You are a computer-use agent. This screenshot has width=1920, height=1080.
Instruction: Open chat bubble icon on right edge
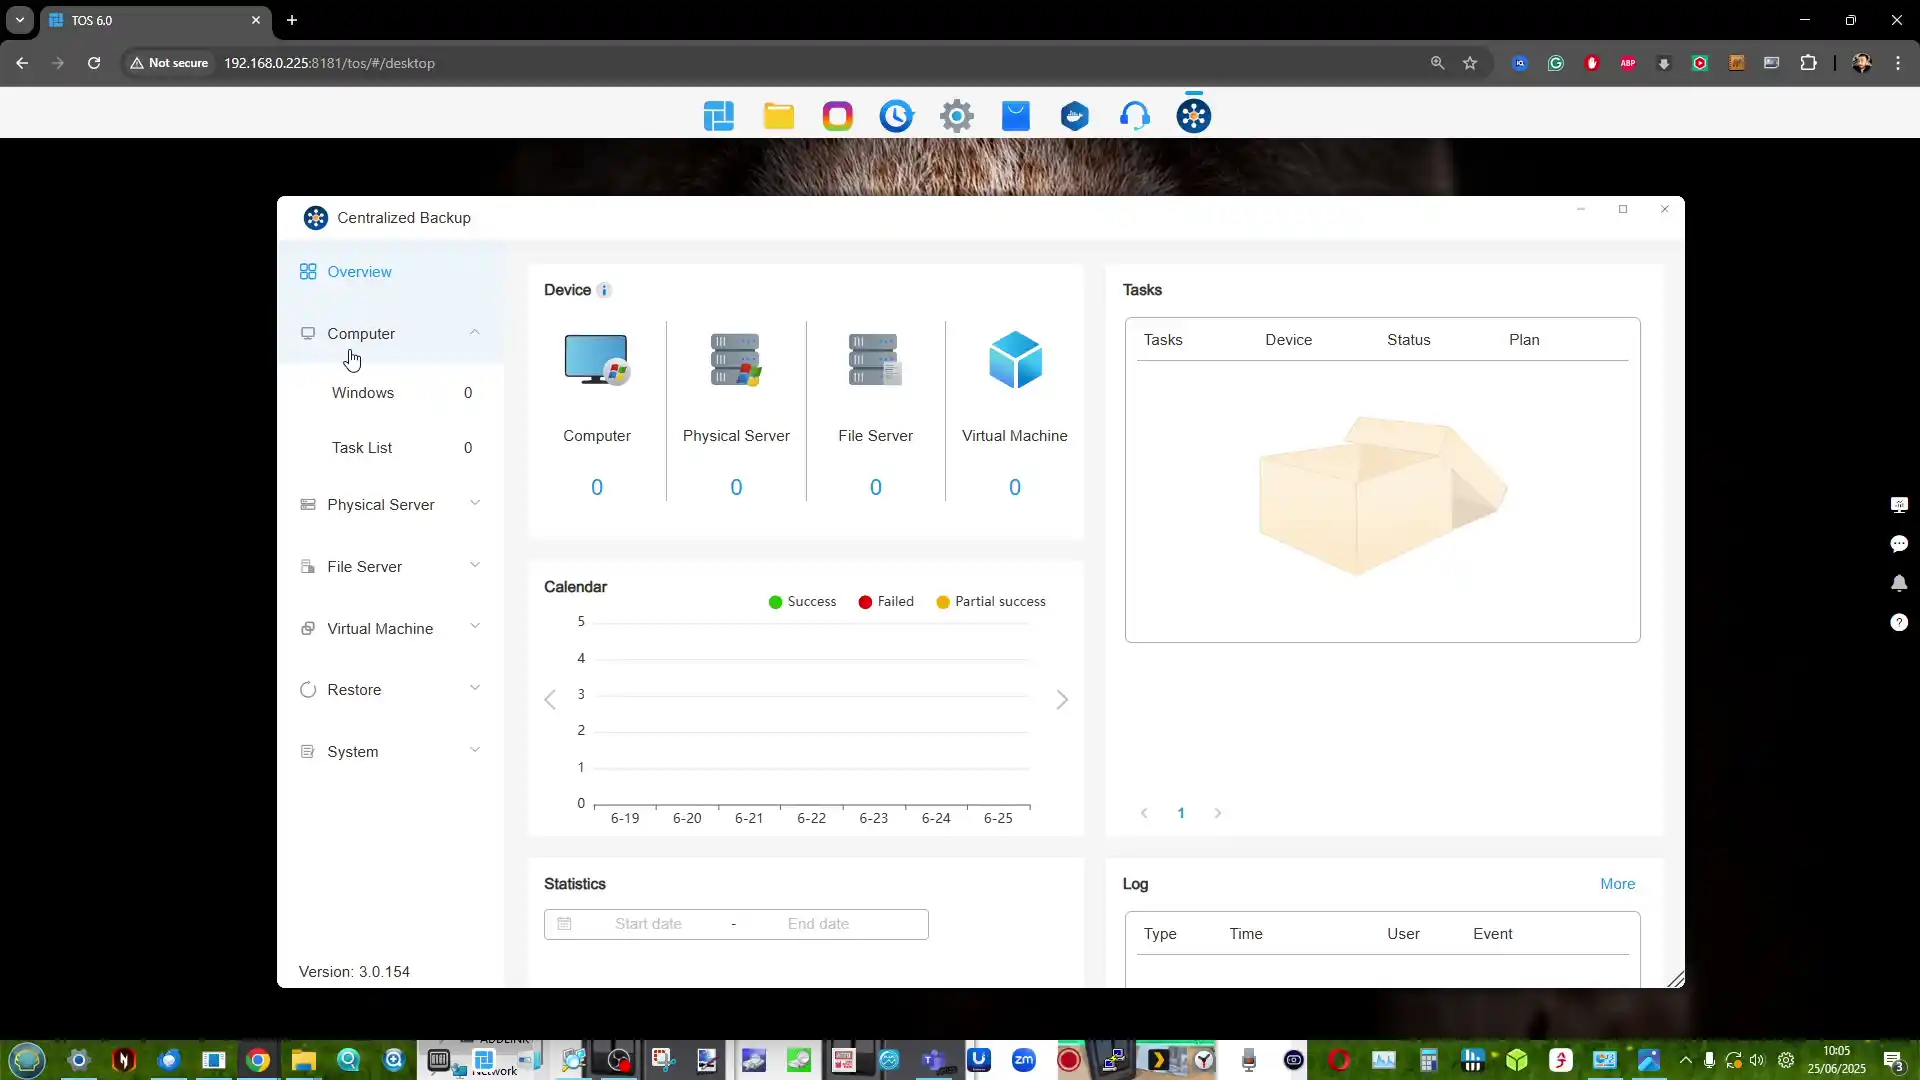[1899, 544]
